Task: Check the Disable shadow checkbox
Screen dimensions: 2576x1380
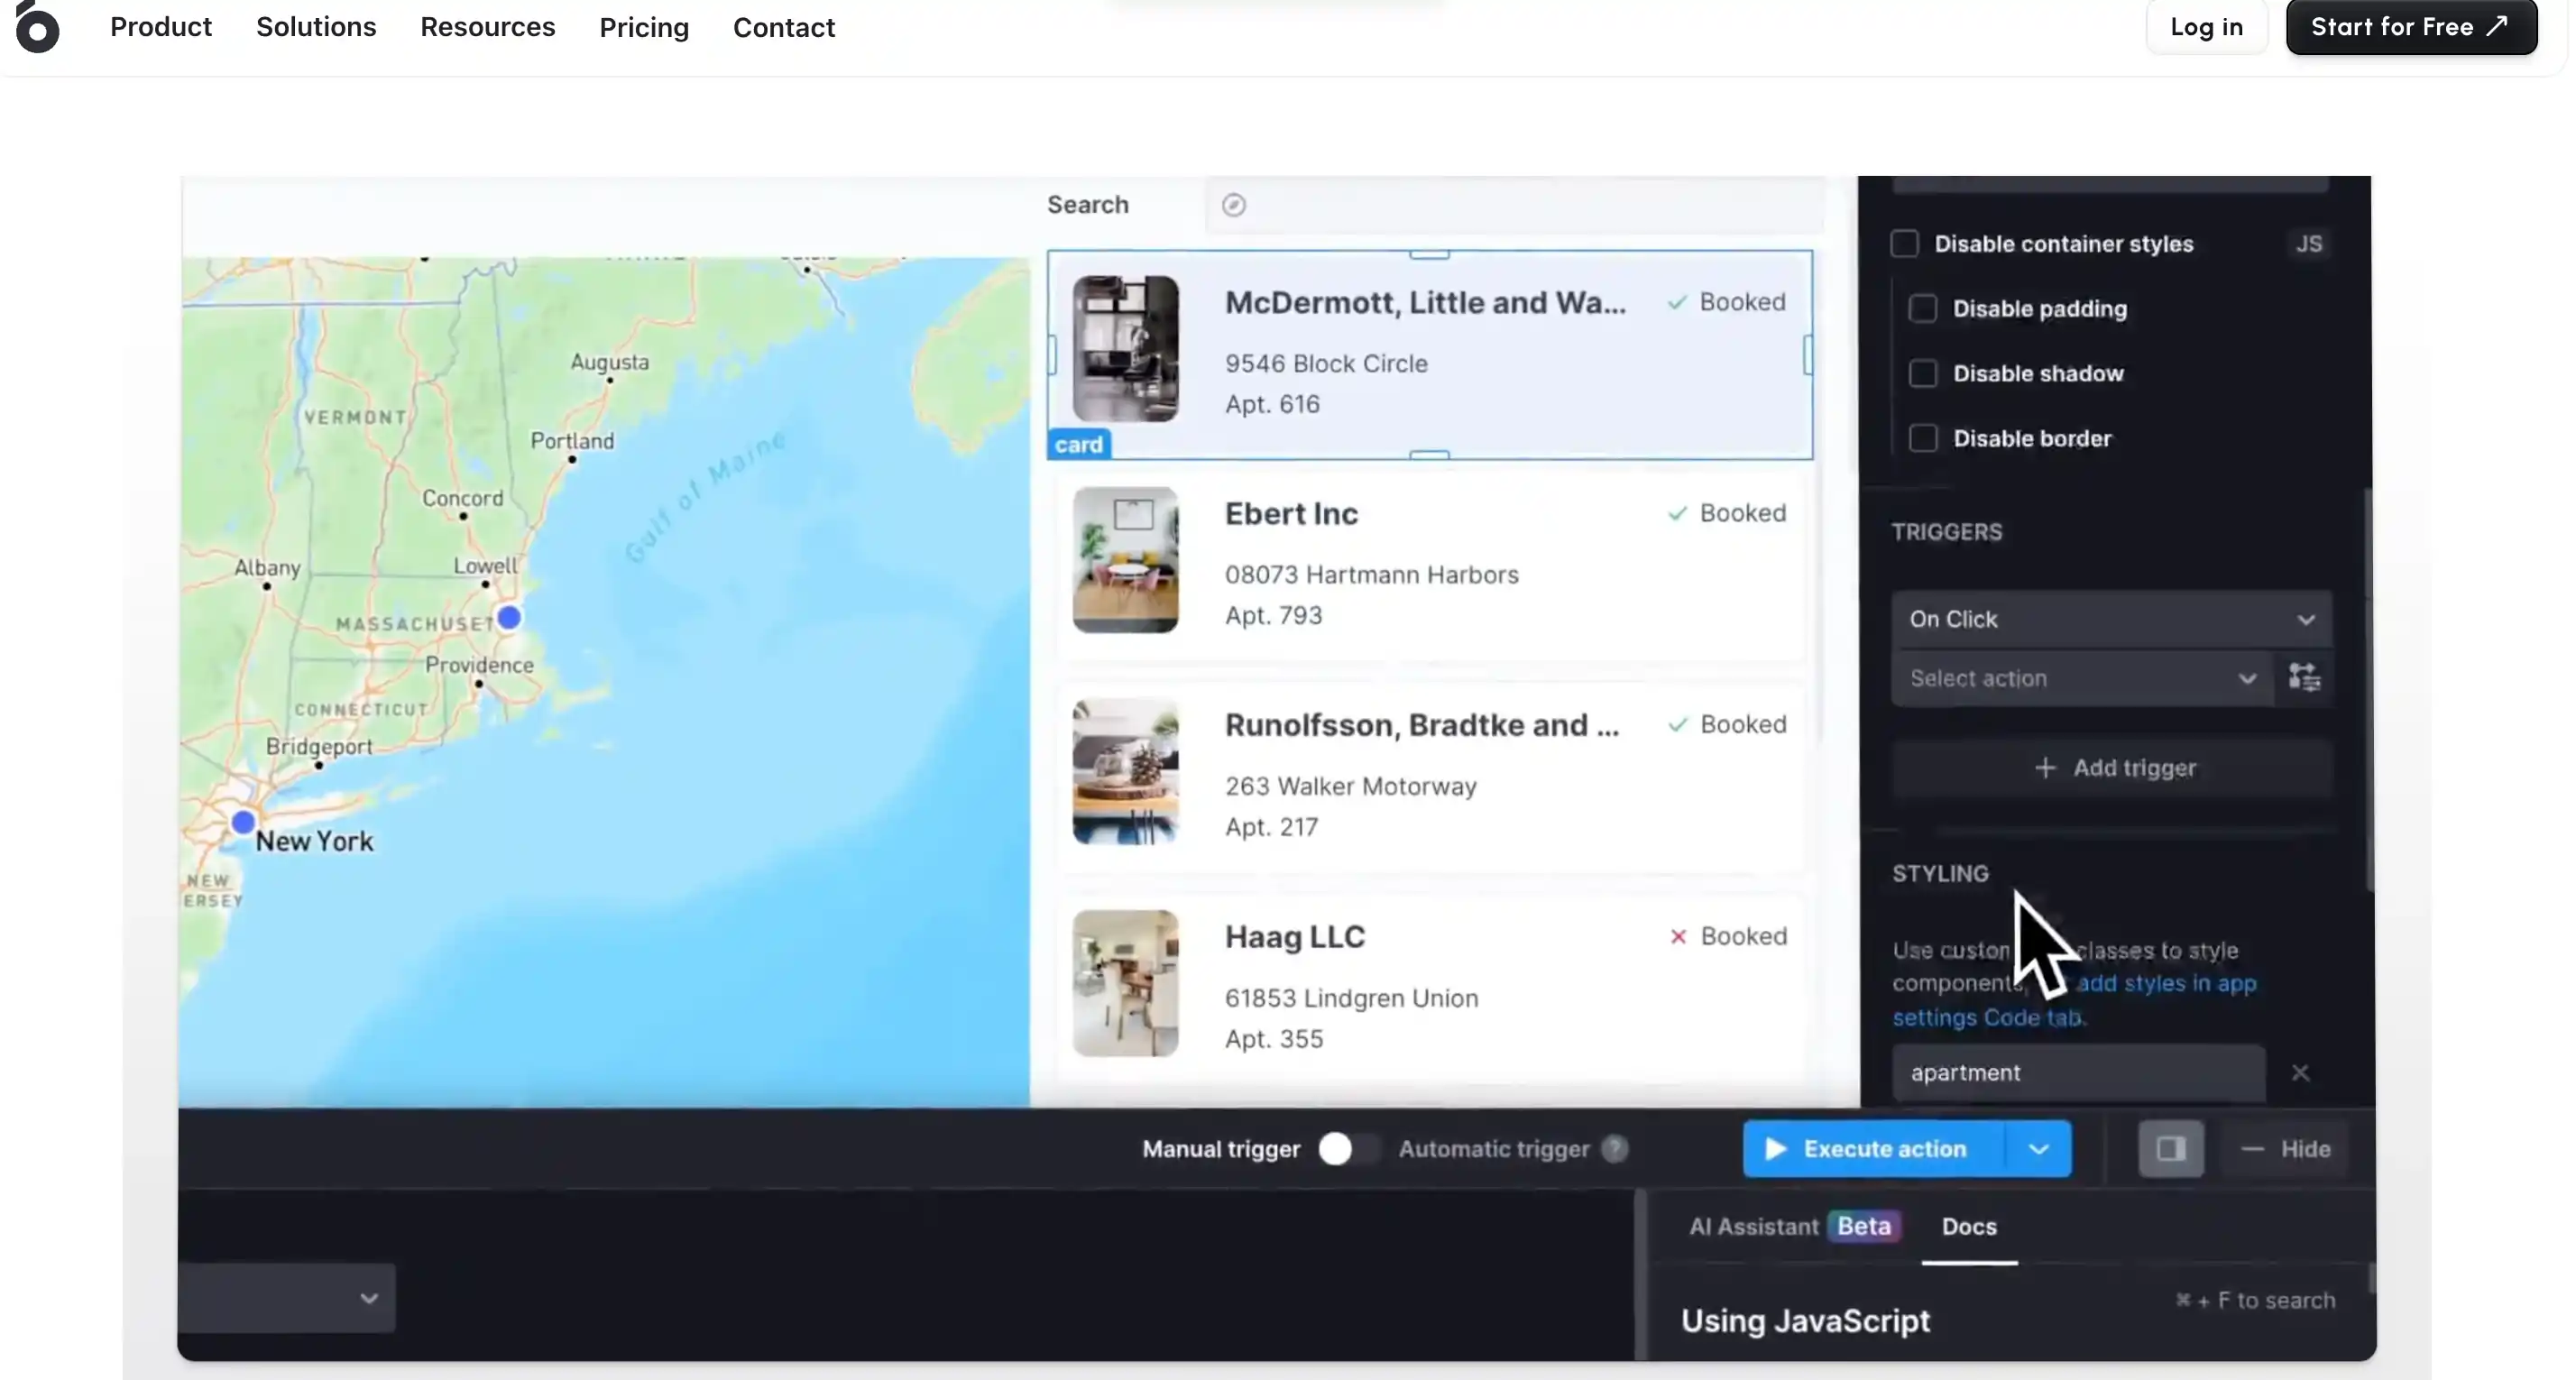Action: (x=1922, y=374)
